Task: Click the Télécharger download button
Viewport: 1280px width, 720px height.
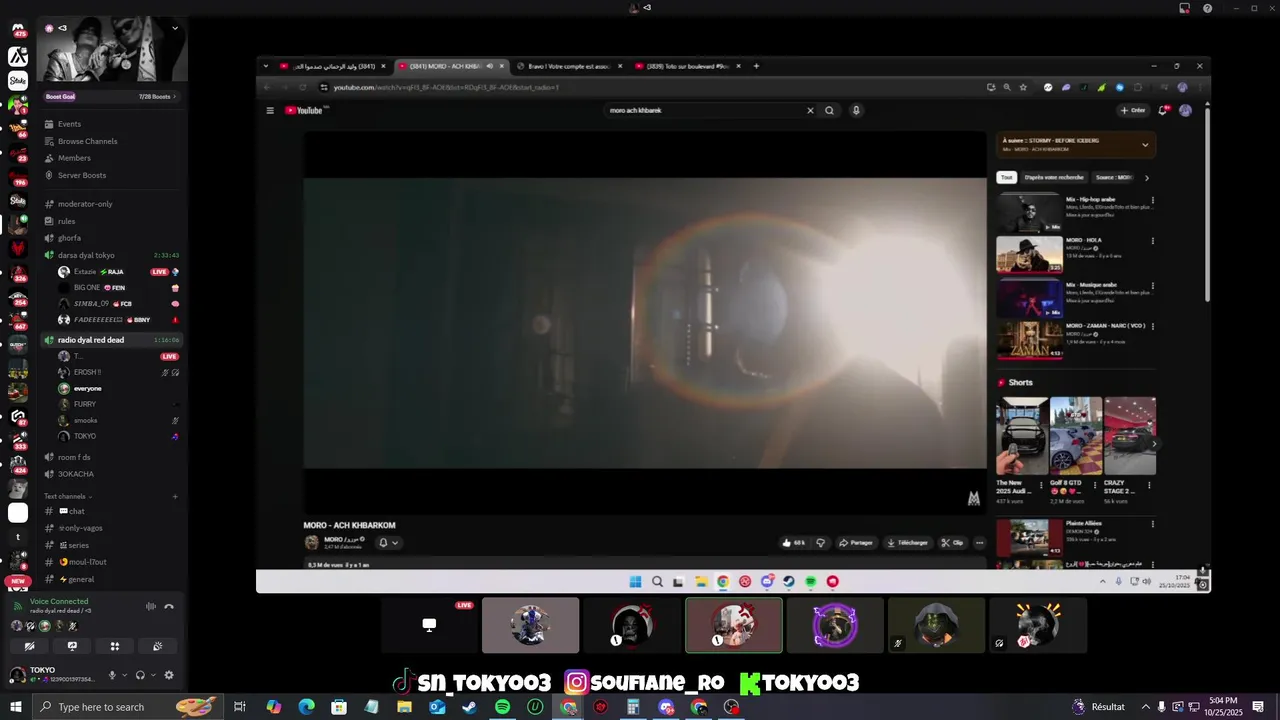Action: point(908,543)
